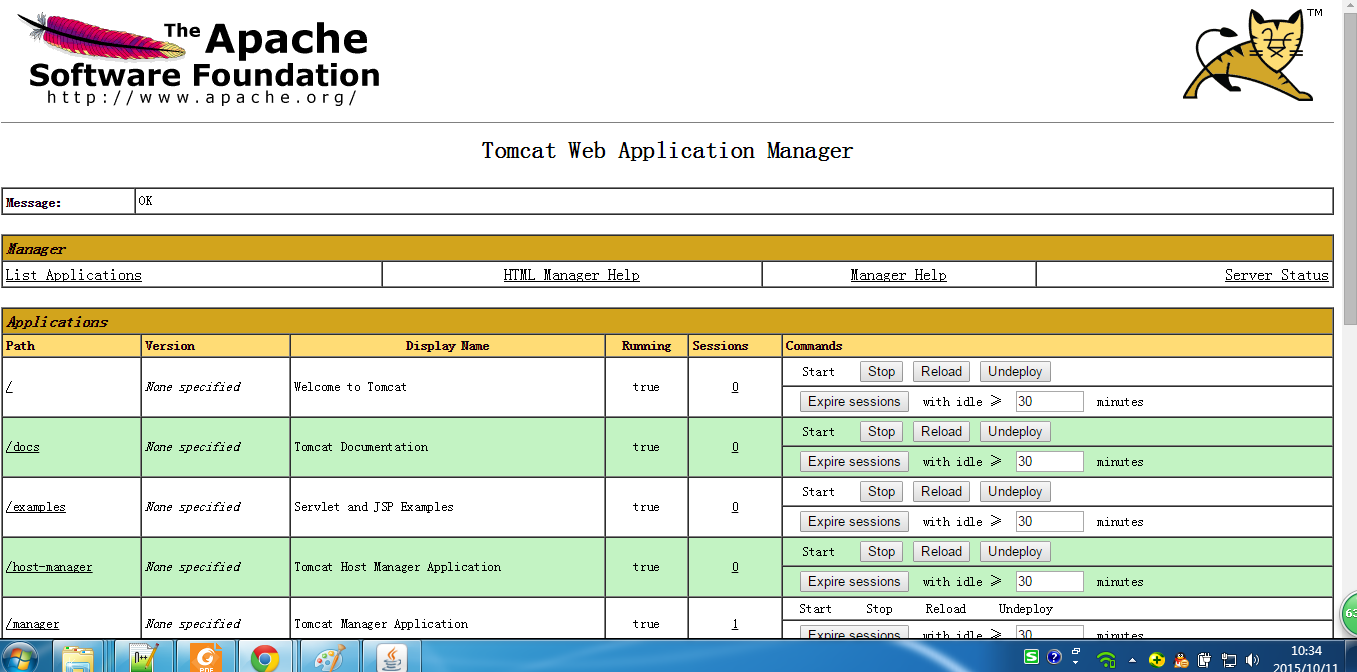Reload the Welcome to Tomcat application

941,371
